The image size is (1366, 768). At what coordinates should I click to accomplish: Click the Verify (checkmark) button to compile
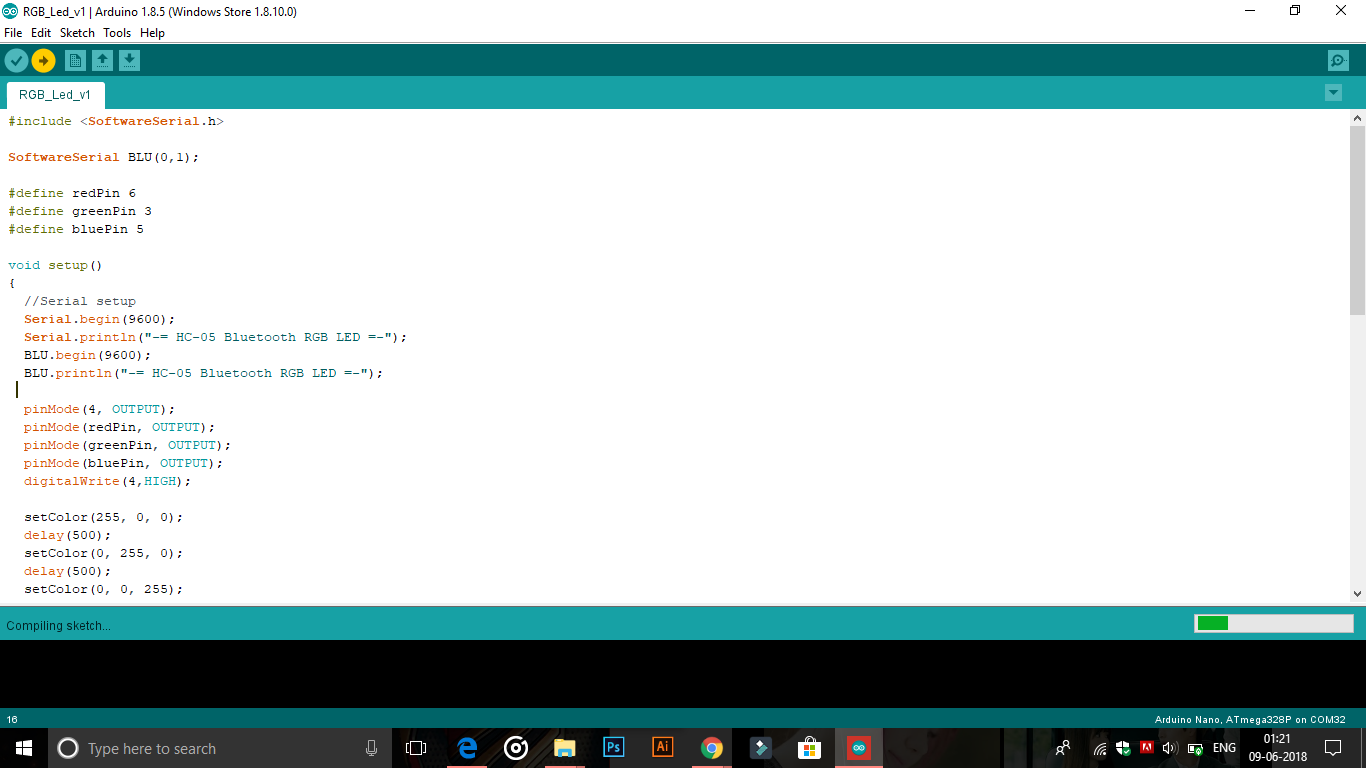tap(16, 60)
